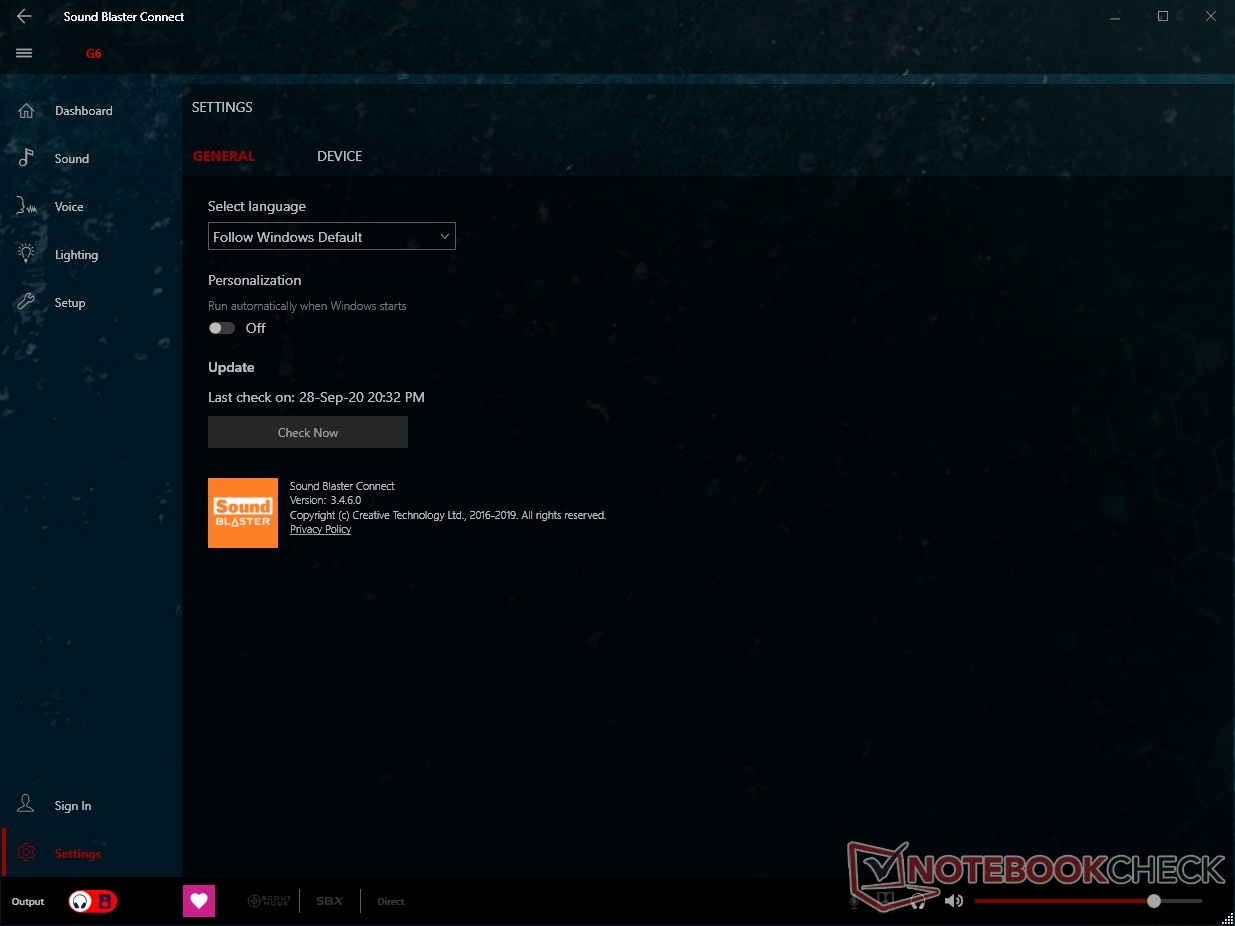
Task: Click the Last check on date text
Action: click(316, 397)
